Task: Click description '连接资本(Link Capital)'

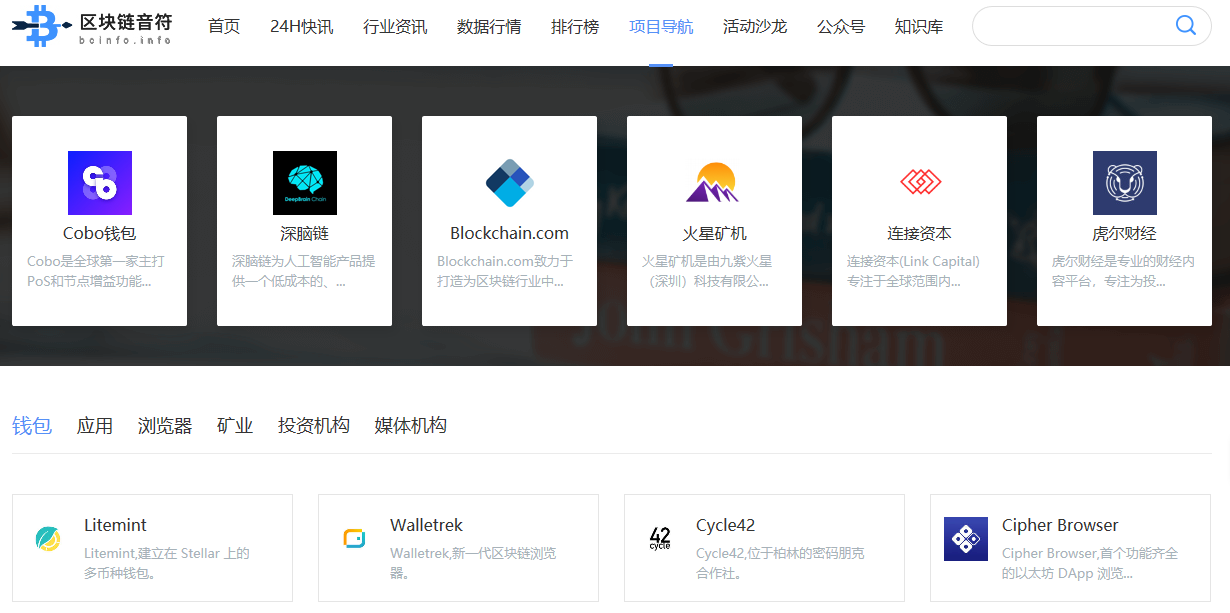Action: click(914, 262)
